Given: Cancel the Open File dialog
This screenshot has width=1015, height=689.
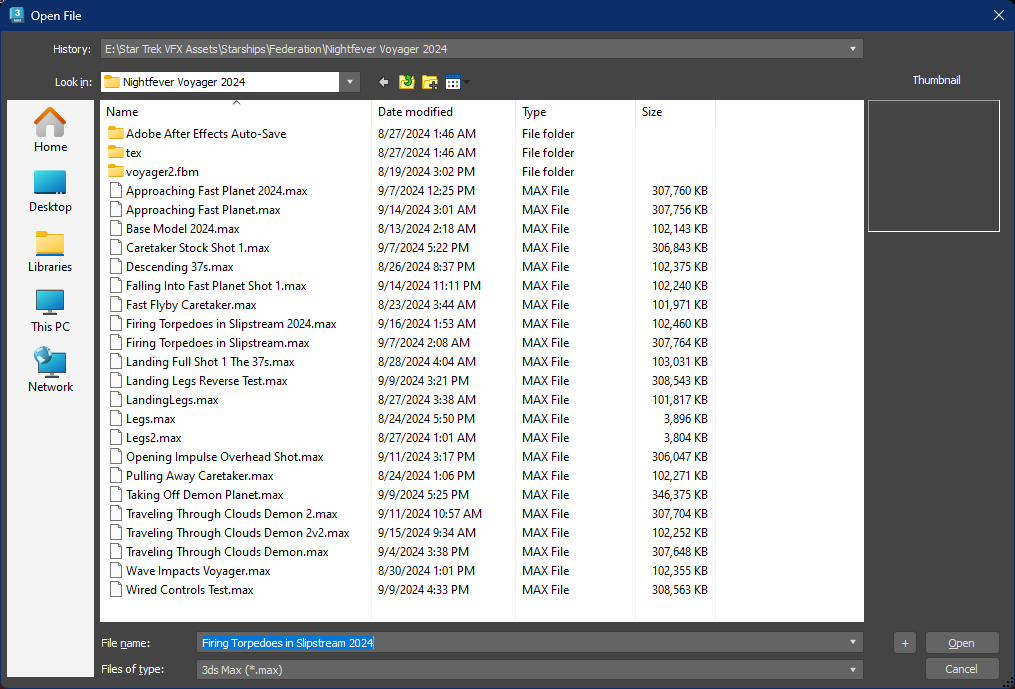Looking at the screenshot, I should coord(961,668).
